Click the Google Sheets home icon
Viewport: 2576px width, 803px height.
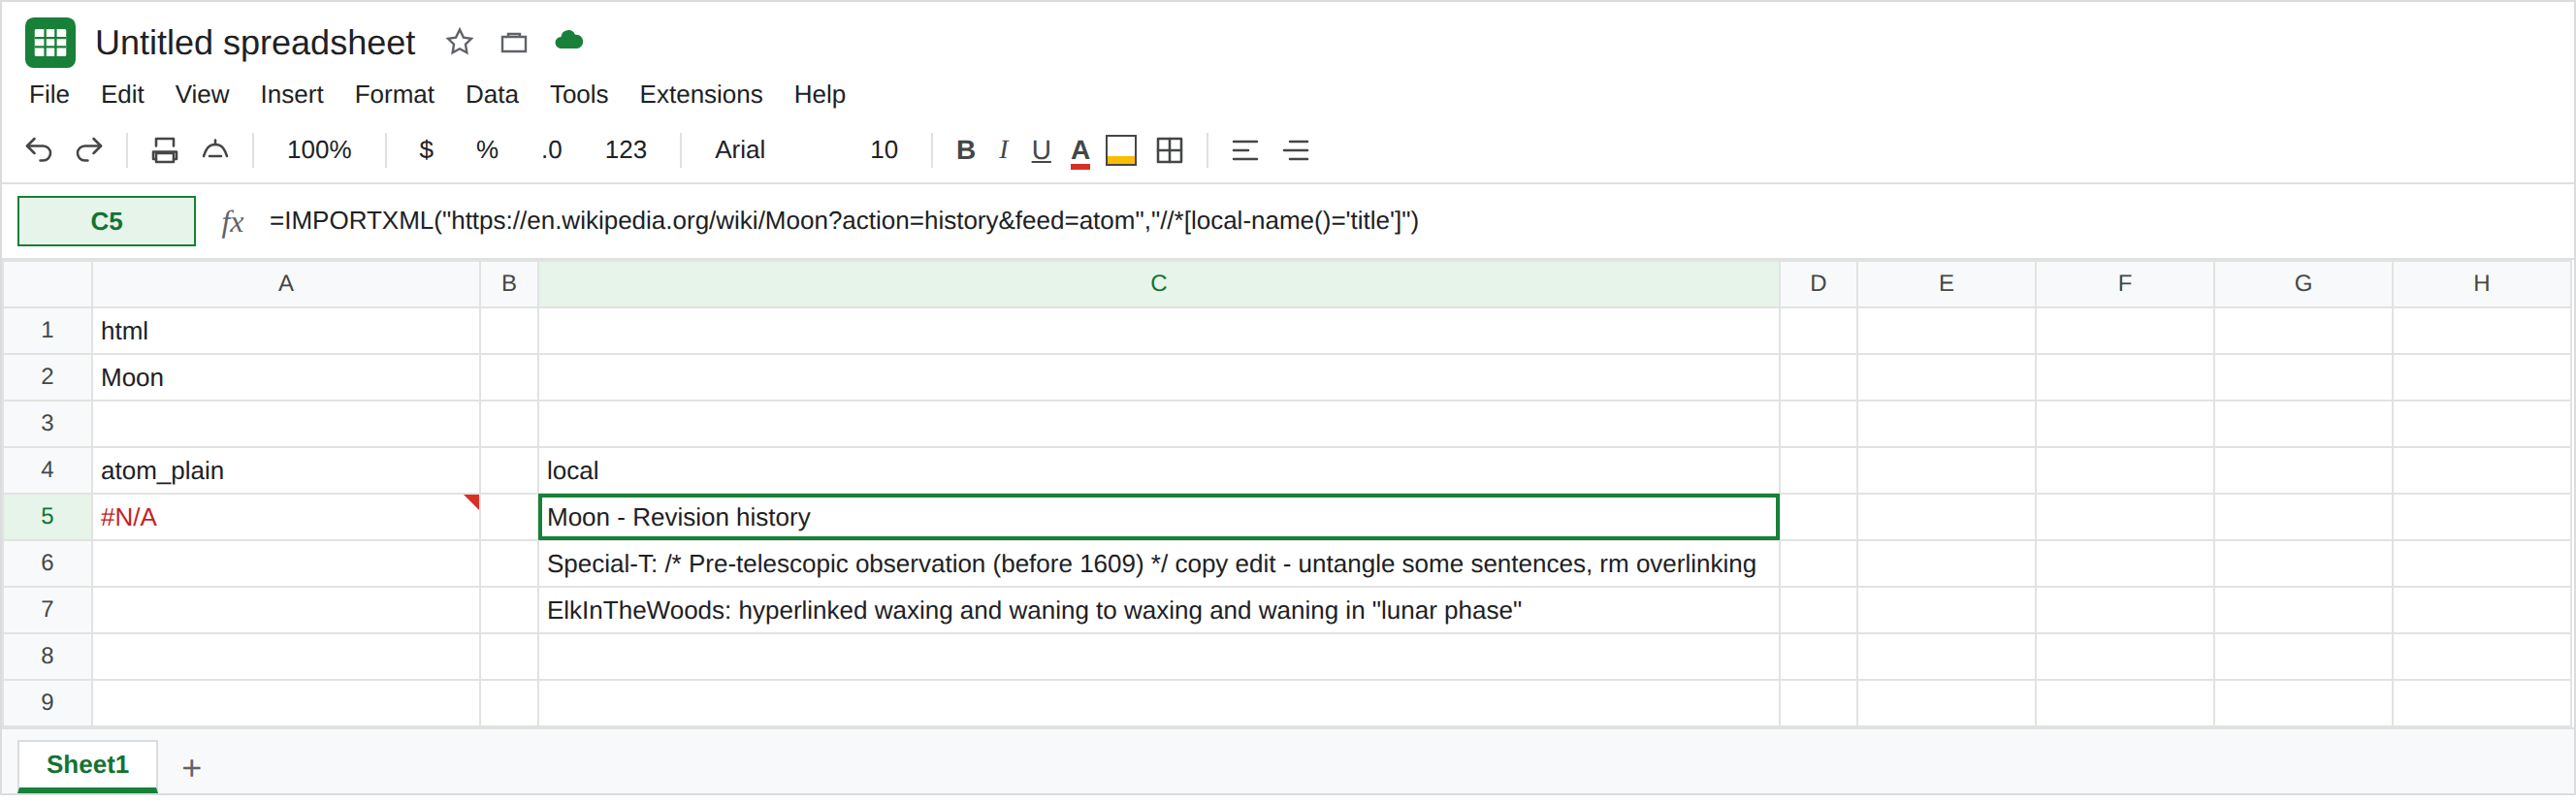50,42
